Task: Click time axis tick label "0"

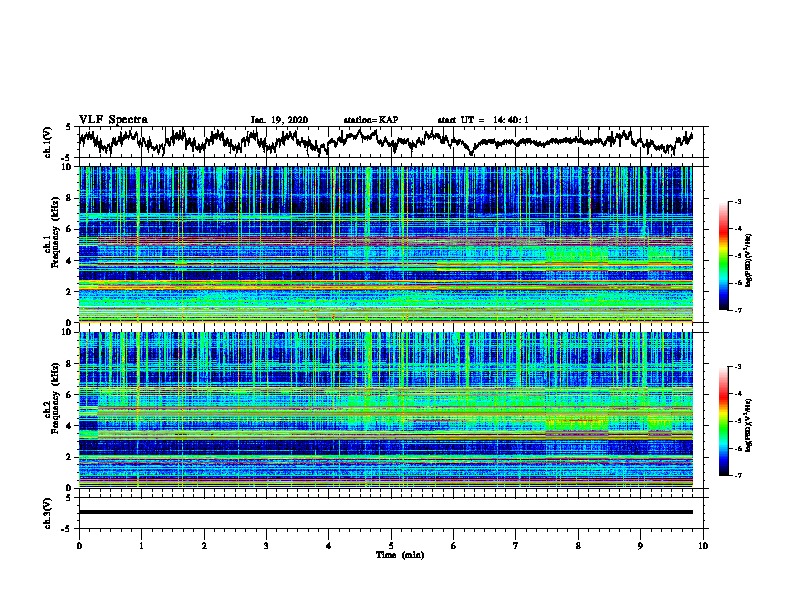Action: click(x=79, y=546)
